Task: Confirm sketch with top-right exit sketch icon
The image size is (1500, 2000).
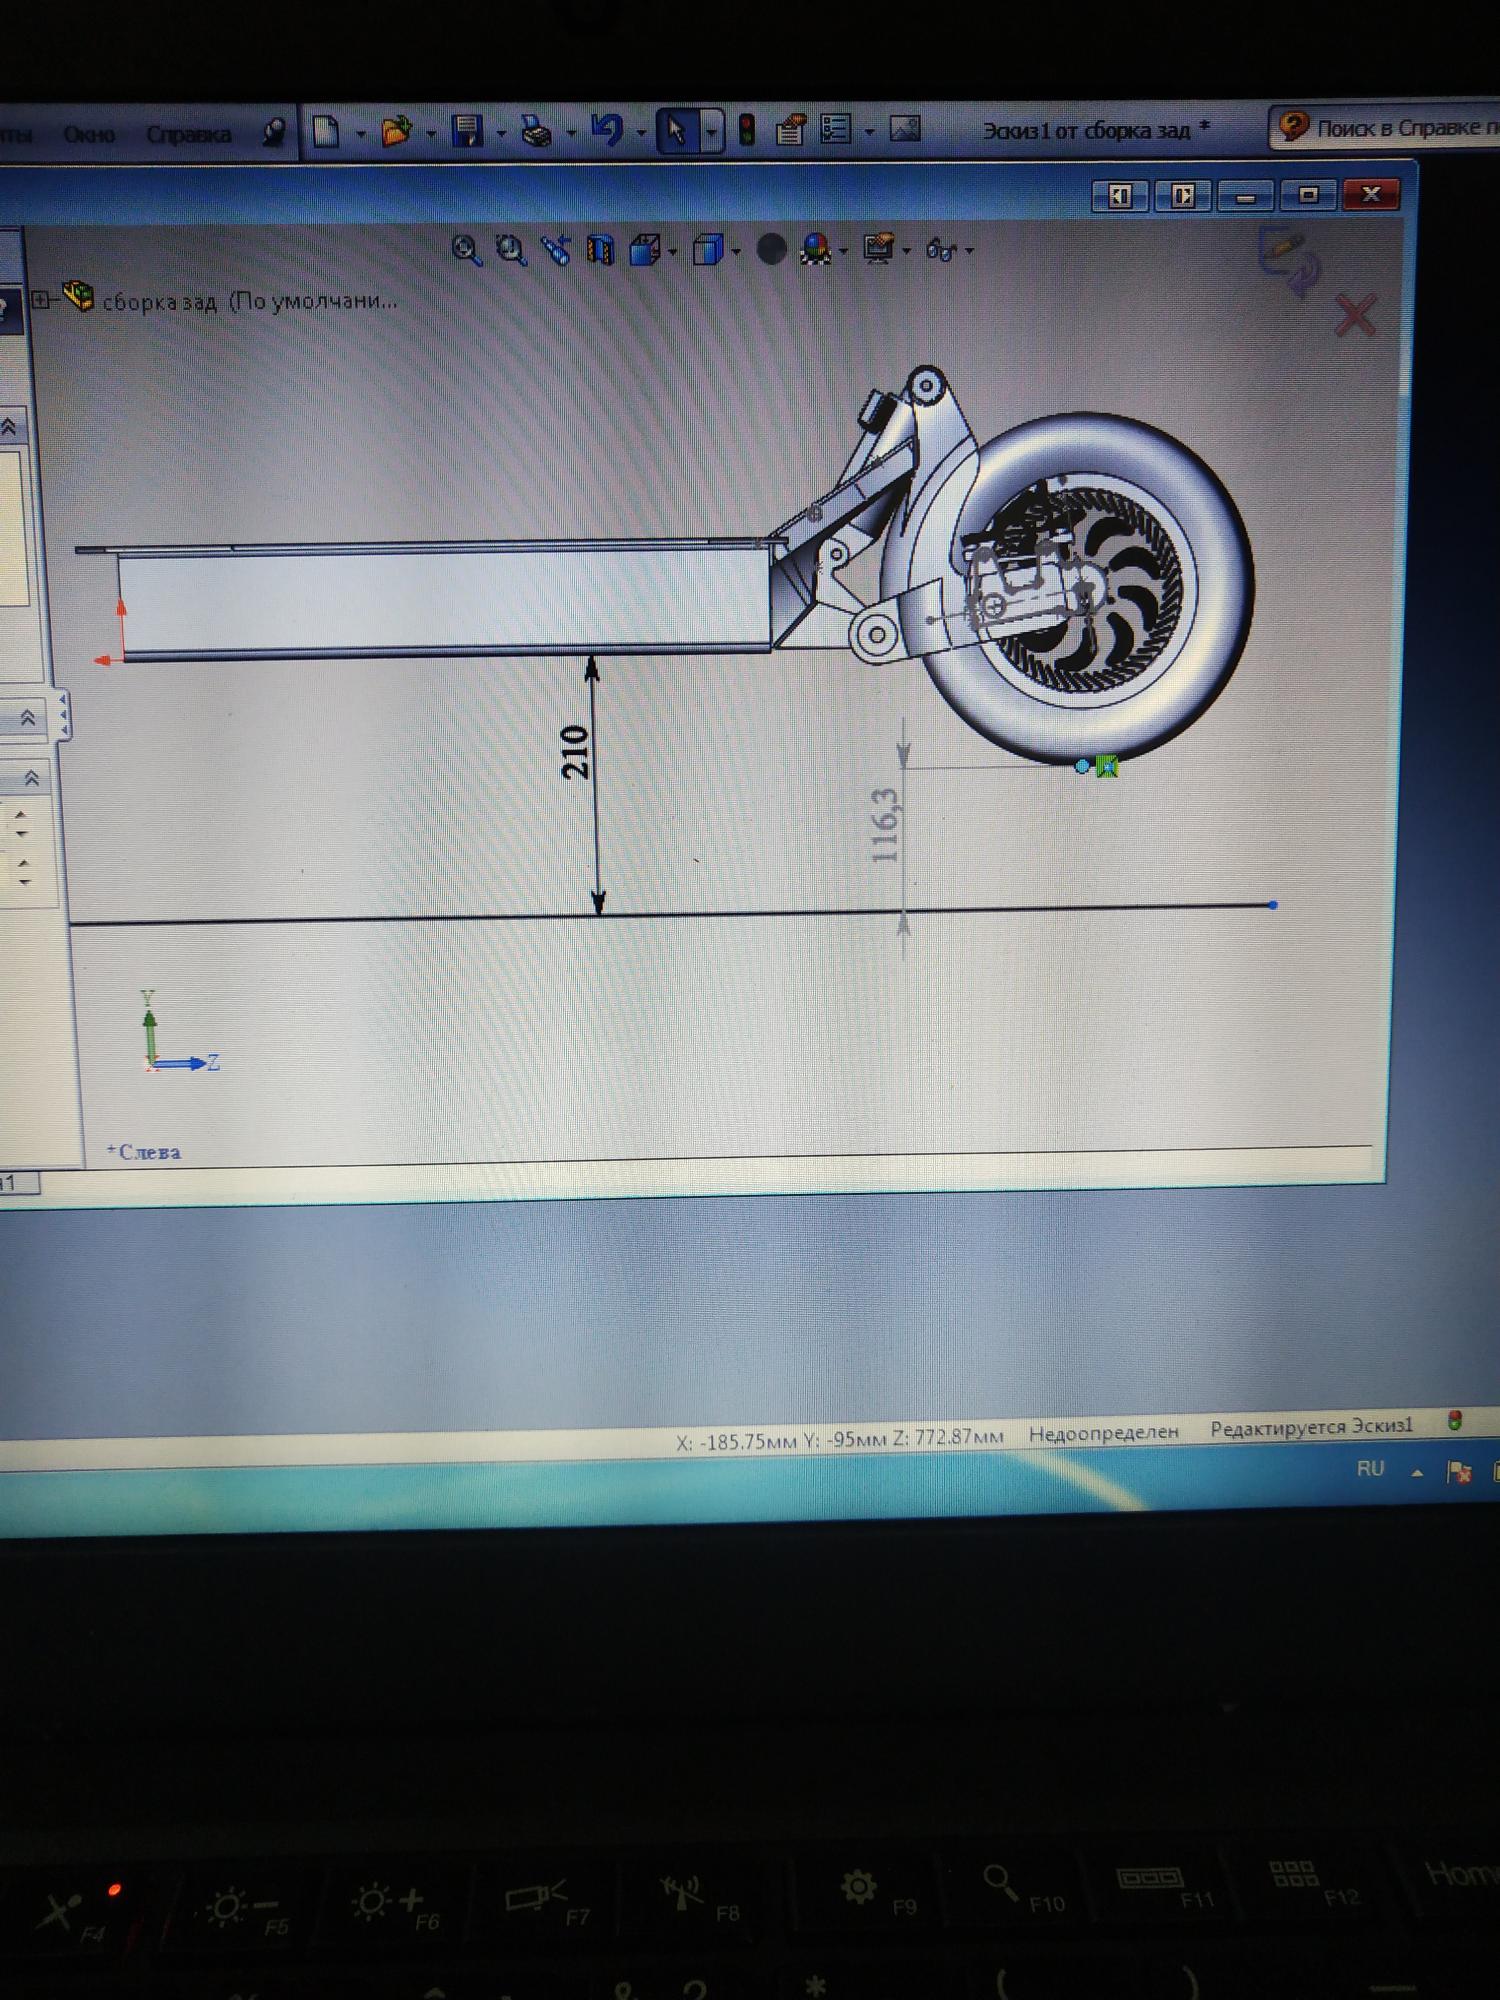Action: point(1288,258)
